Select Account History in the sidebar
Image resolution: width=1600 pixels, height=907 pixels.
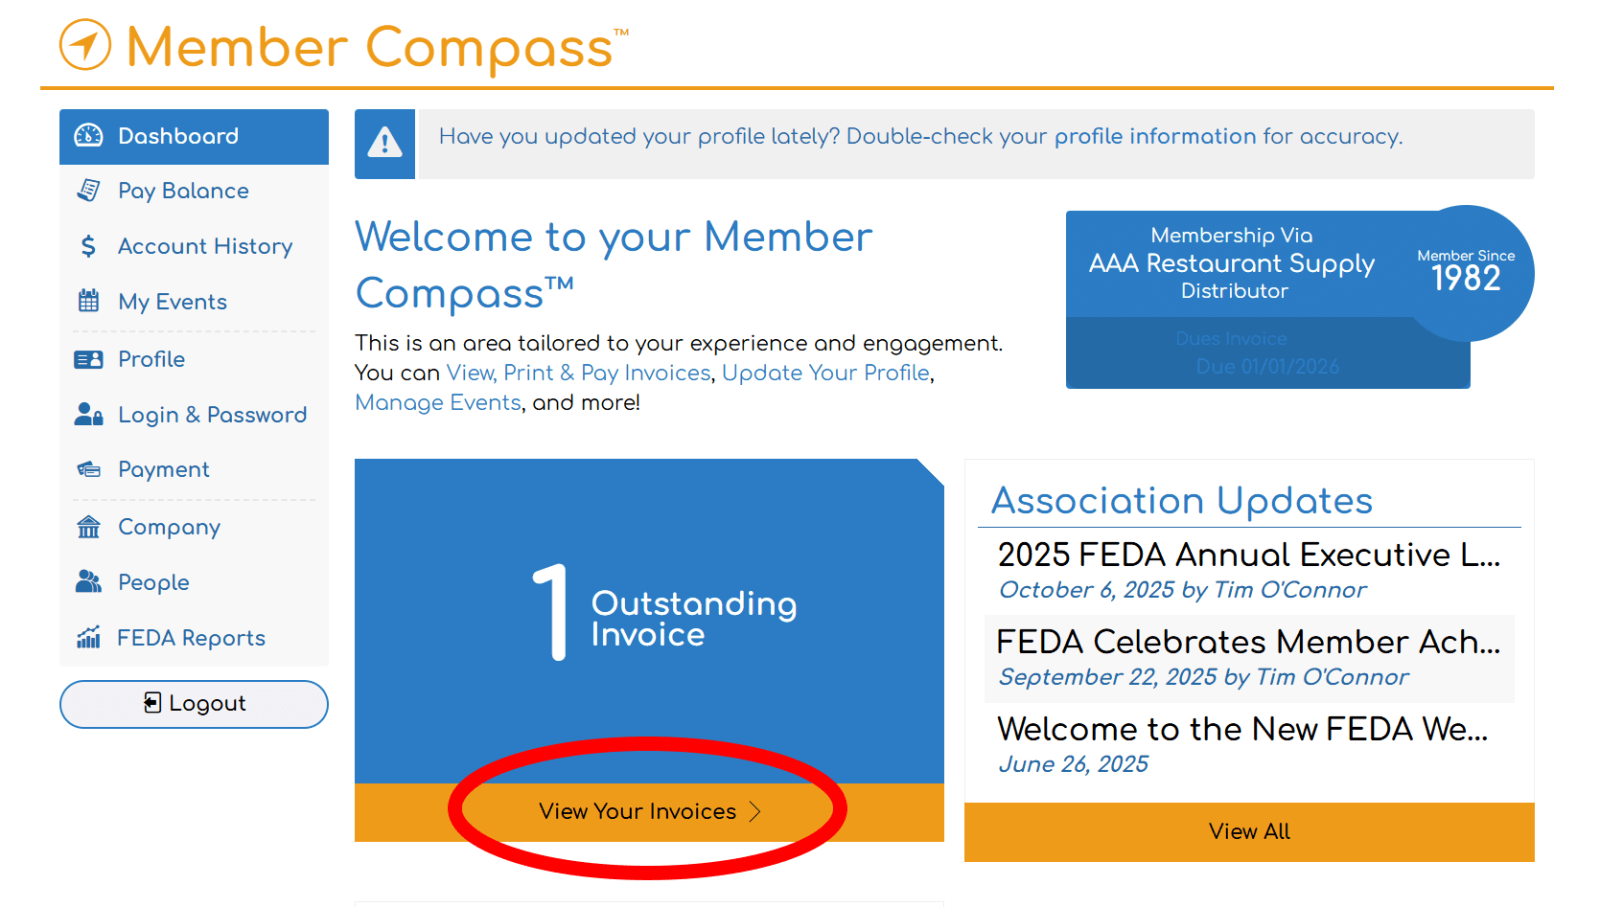click(x=205, y=246)
